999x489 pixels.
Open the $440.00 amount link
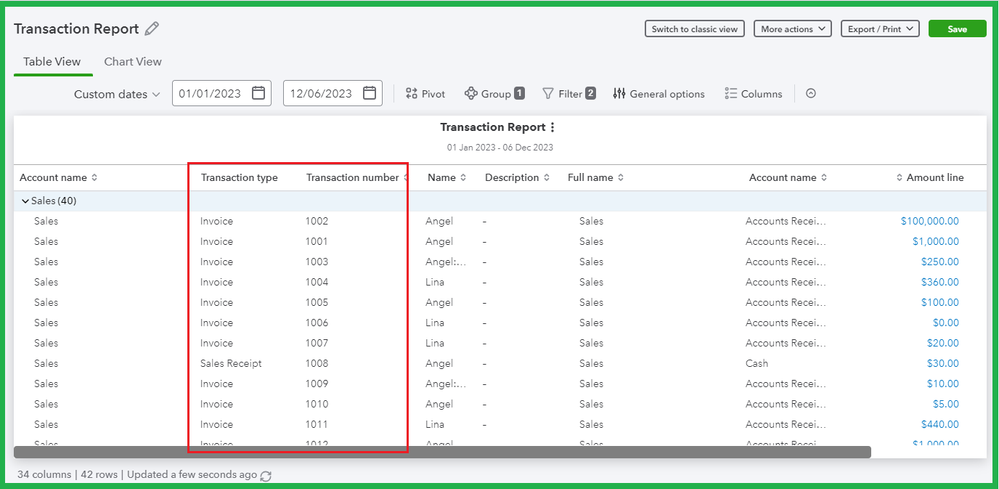[940, 425]
